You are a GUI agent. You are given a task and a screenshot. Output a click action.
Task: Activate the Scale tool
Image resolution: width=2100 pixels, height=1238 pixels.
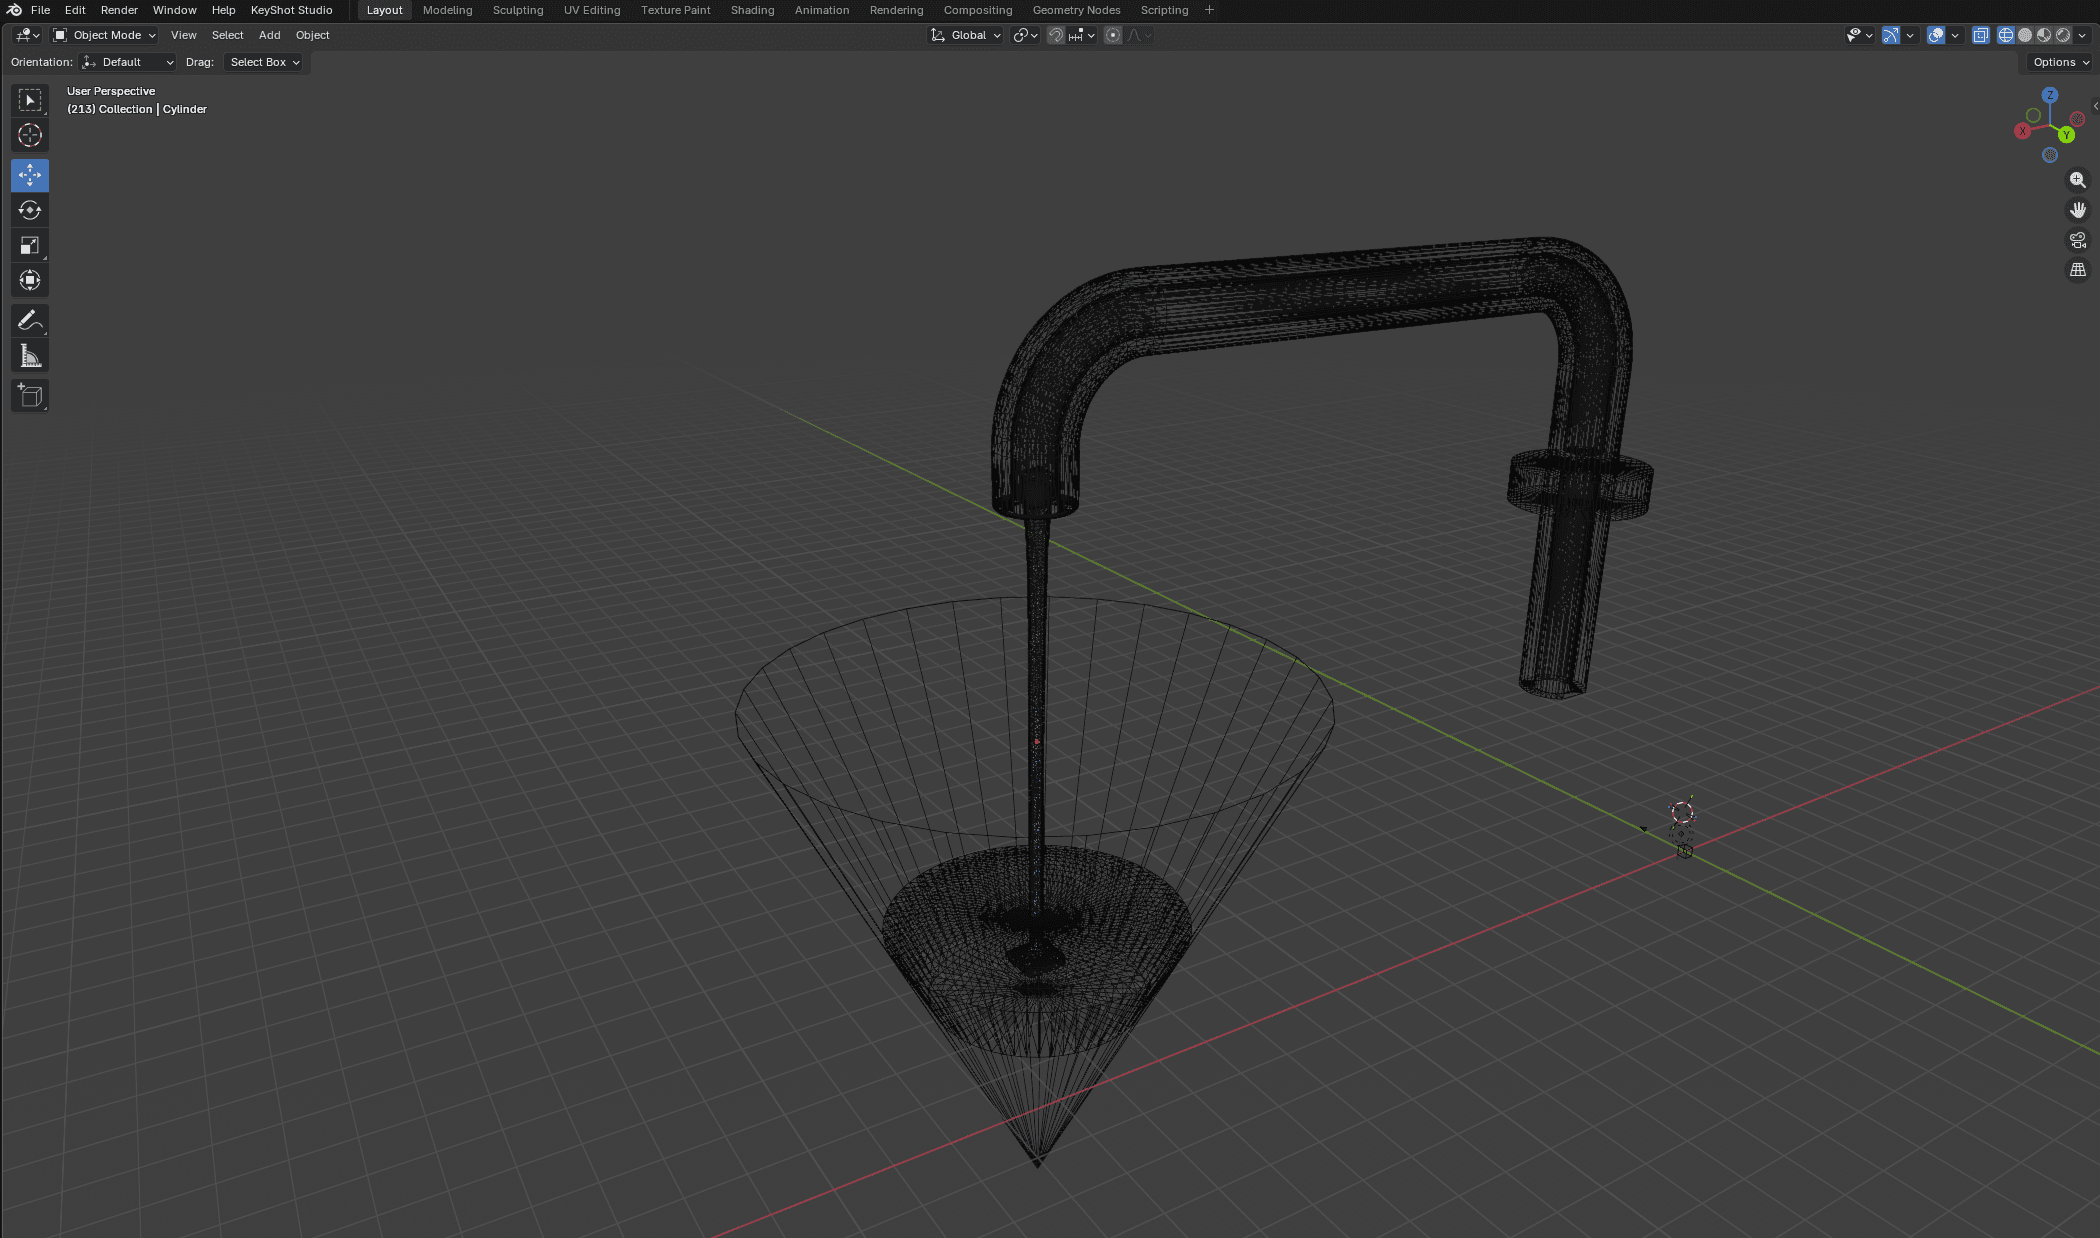coord(30,245)
